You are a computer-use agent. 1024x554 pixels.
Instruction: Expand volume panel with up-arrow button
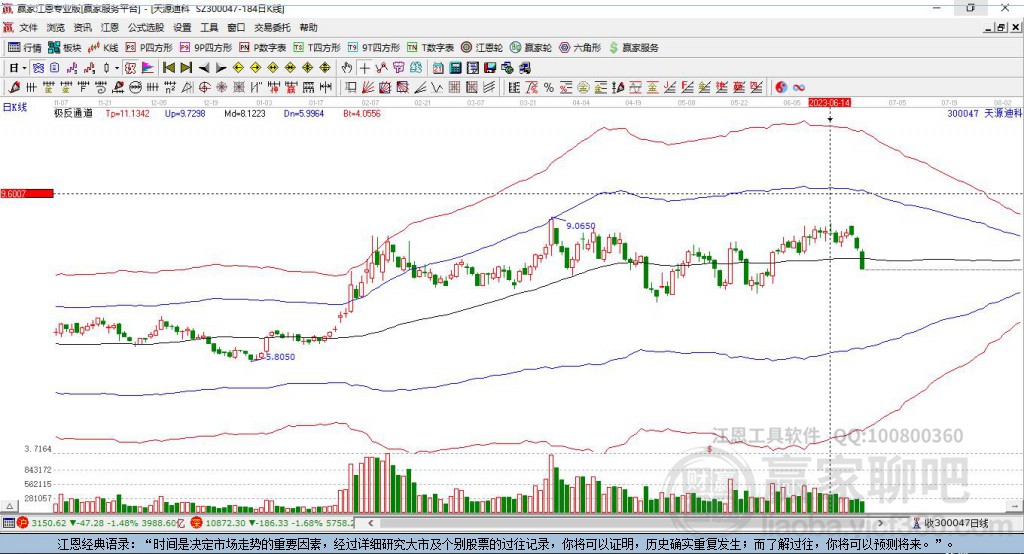[9, 506]
